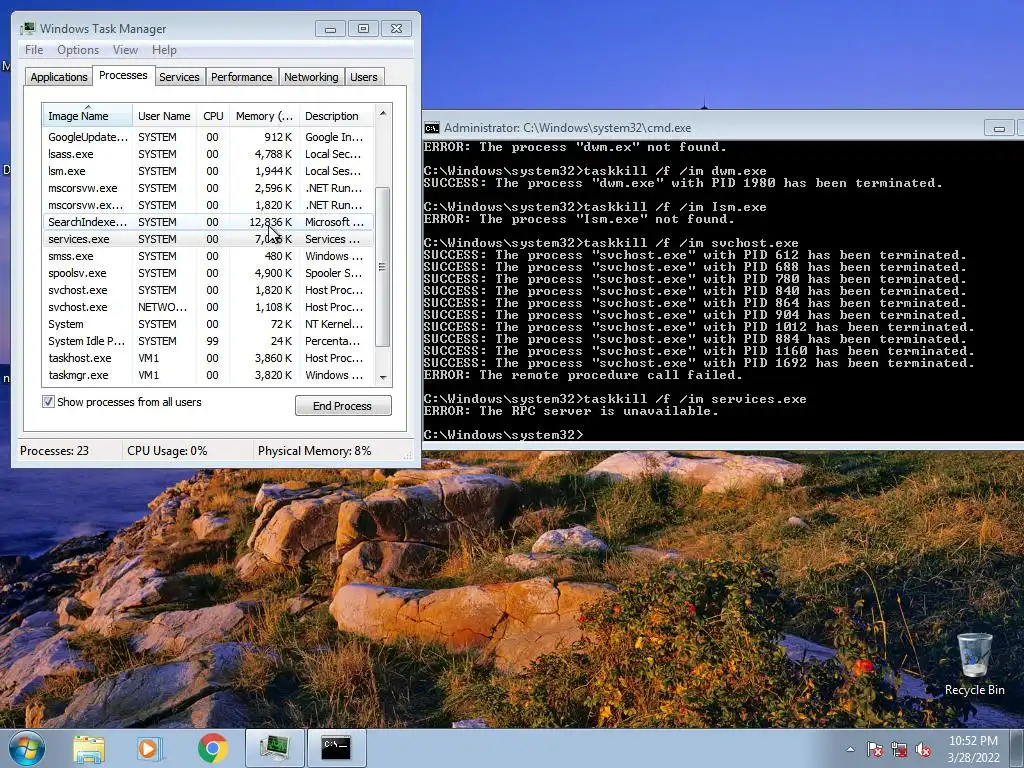1024x768 pixels.
Task: Select the SearchIndexe... process row
Action: pyautogui.click(x=208, y=222)
